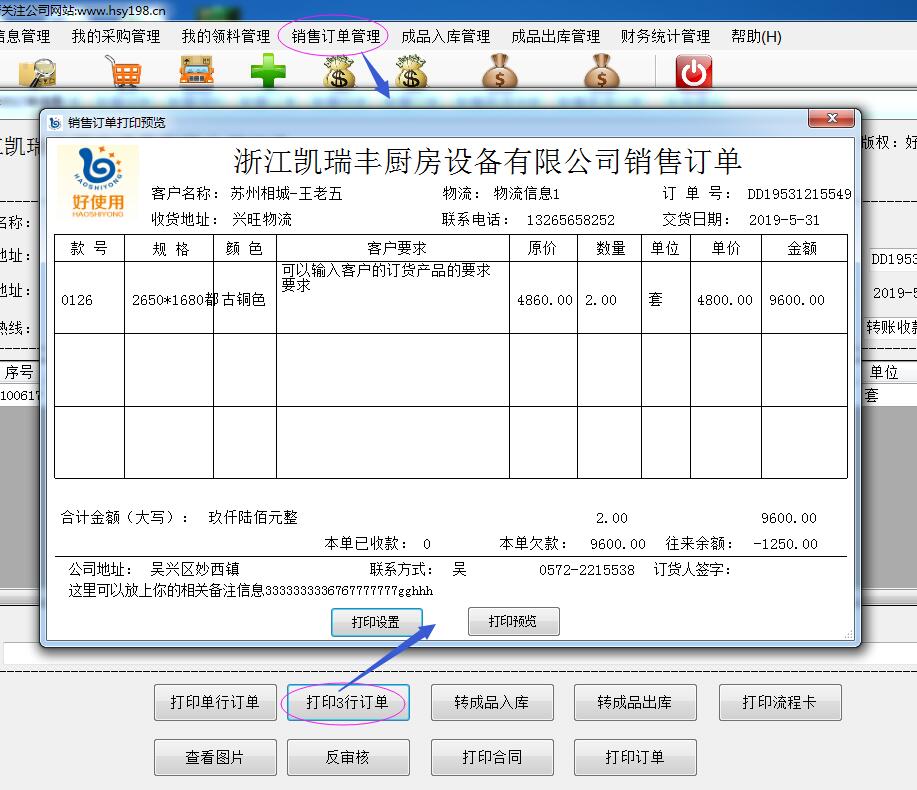
Task: Click the delivery truck toolbar icon
Action: pyautogui.click(x=196, y=71)
